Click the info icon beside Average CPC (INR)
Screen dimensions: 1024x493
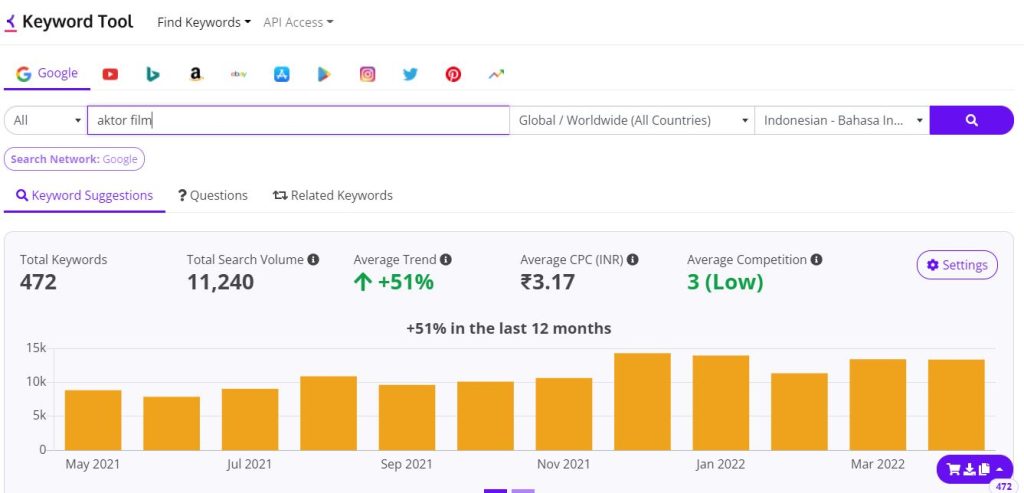click(x=633, y=260)
